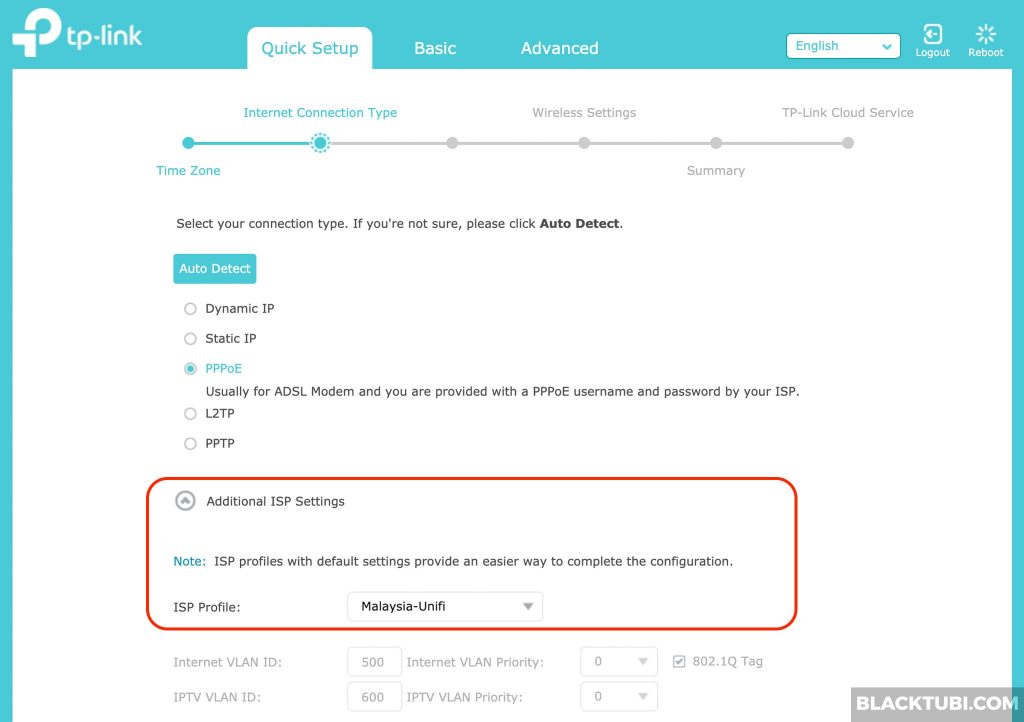Click the Time Zone step dot
The height and width of the screenshot is (722, 1024).
[188, 143]
